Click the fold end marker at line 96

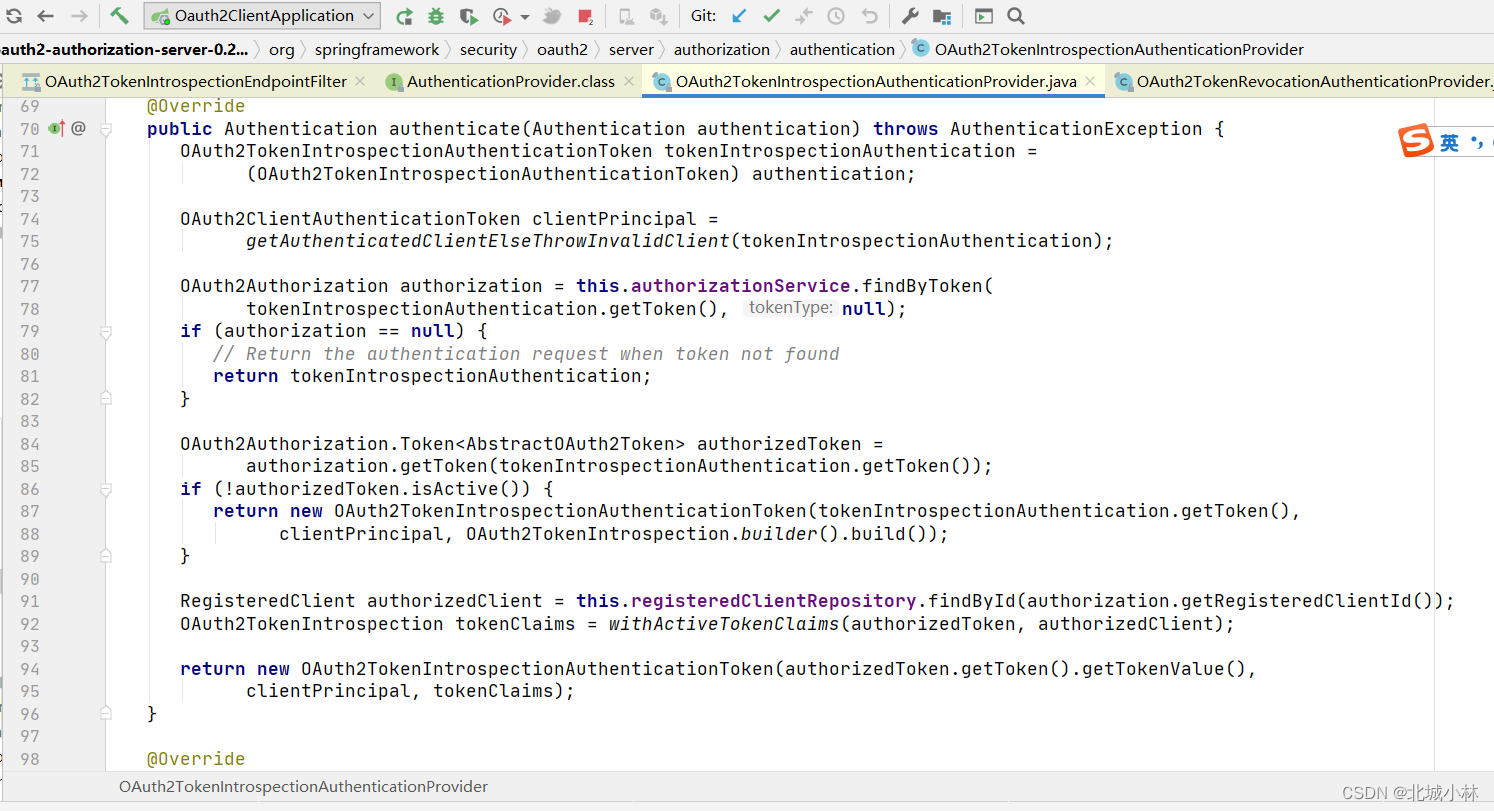click(106, 714)
